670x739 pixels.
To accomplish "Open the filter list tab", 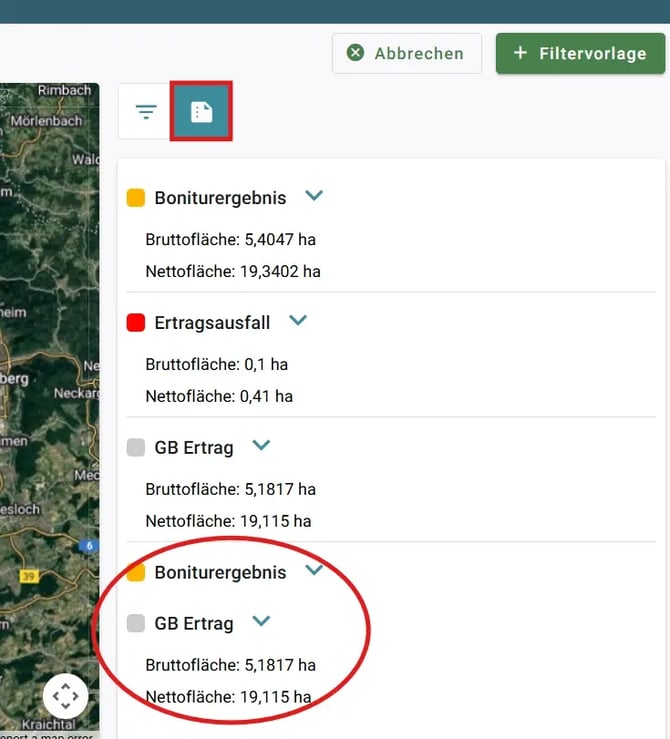I will tap(146, 111).
